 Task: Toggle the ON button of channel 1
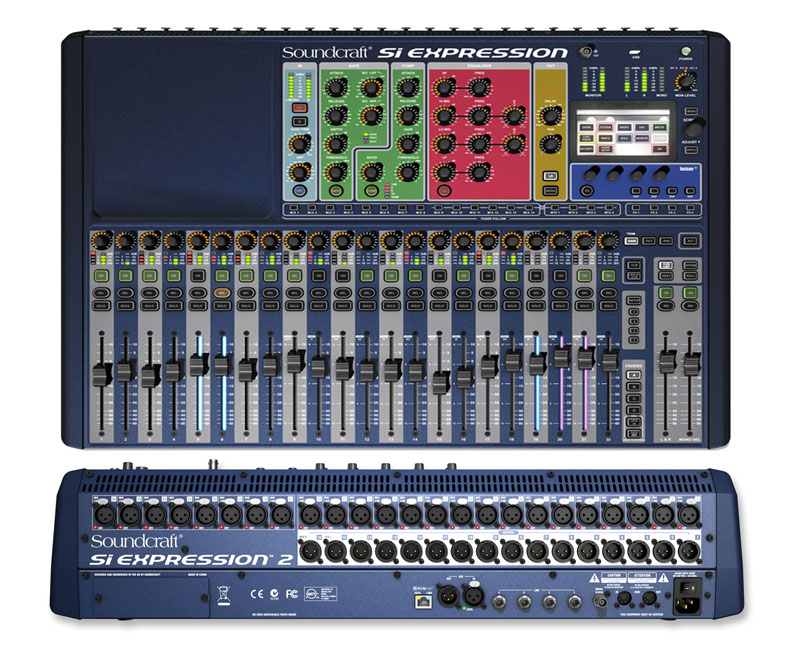pyautogui.click(x=101, y=276)
